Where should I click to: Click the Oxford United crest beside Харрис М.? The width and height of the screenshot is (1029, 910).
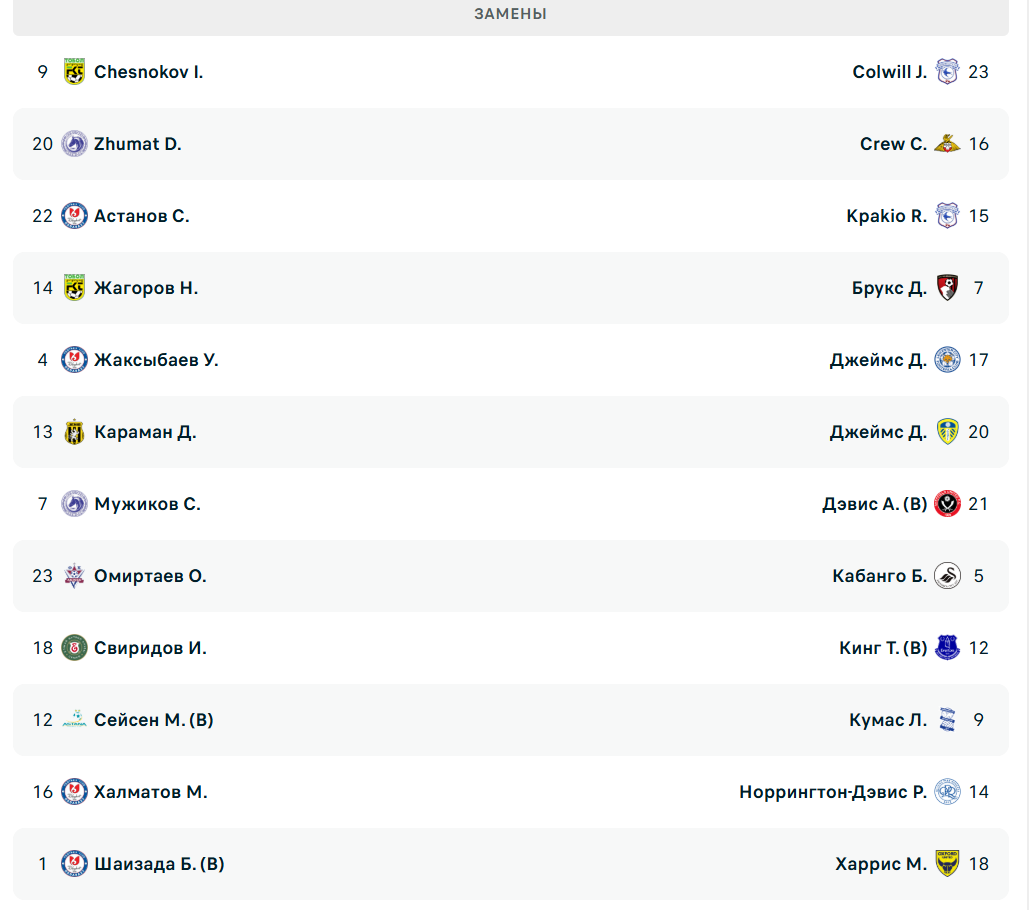(x=947, y=864)
